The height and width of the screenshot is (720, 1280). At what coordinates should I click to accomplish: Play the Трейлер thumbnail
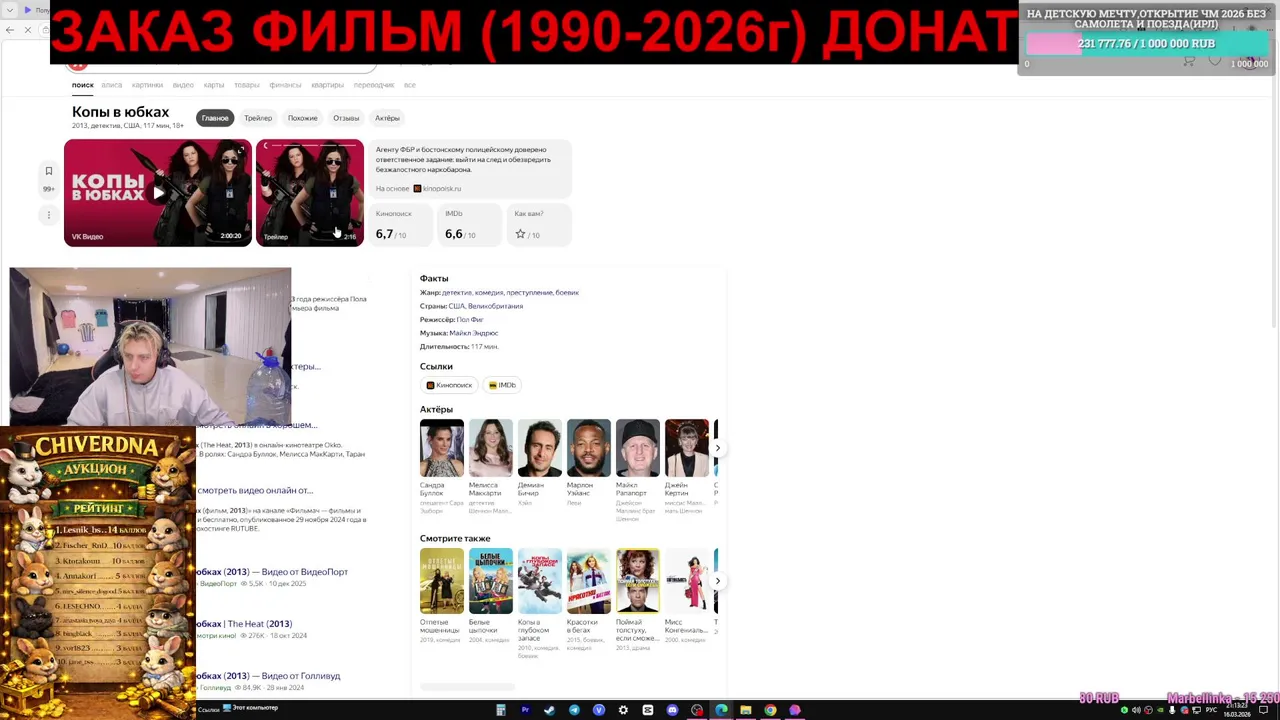pos(310,193)
